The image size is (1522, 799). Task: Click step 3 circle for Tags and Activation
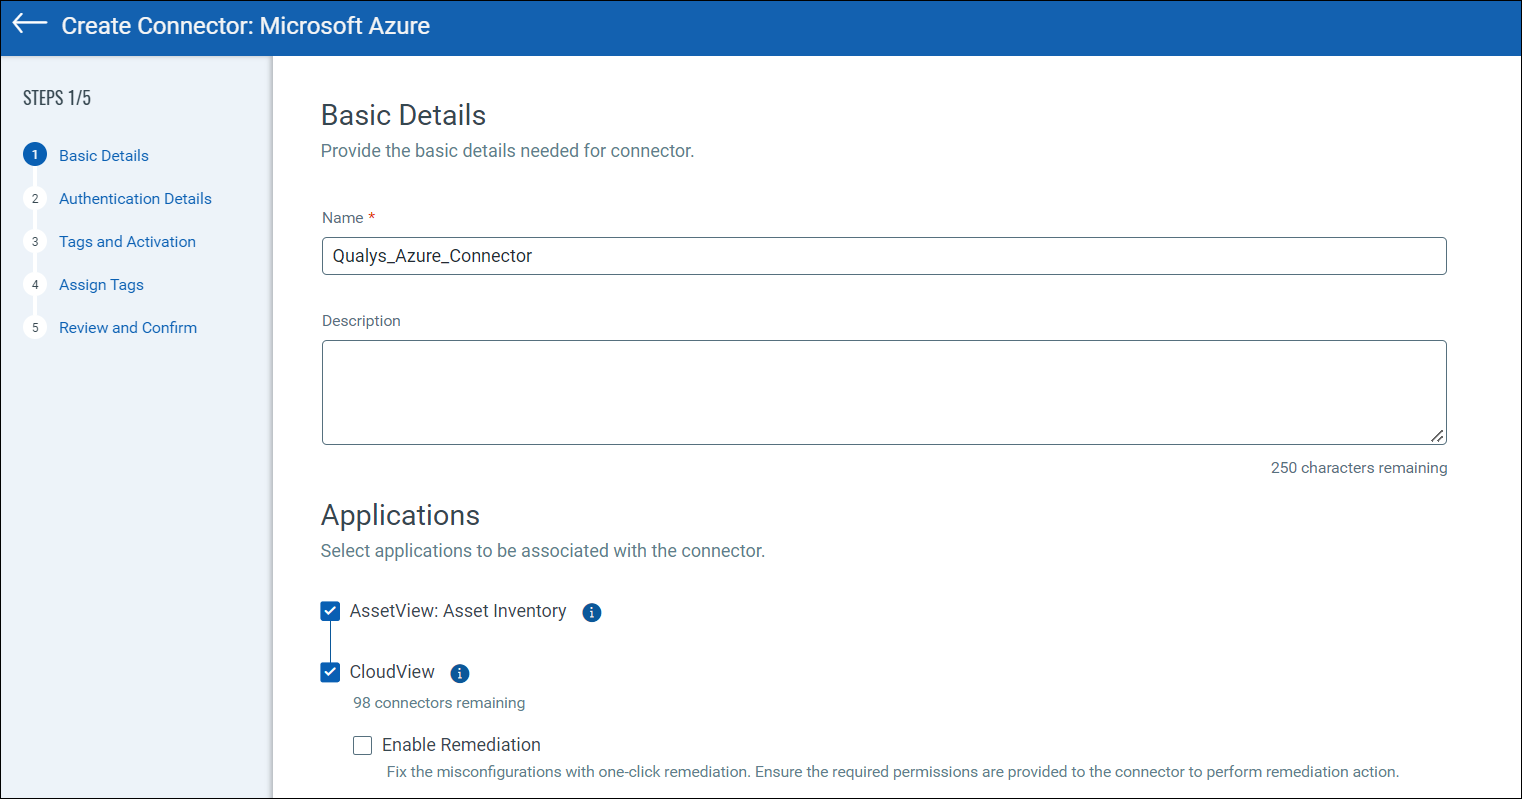coord(35,241)
